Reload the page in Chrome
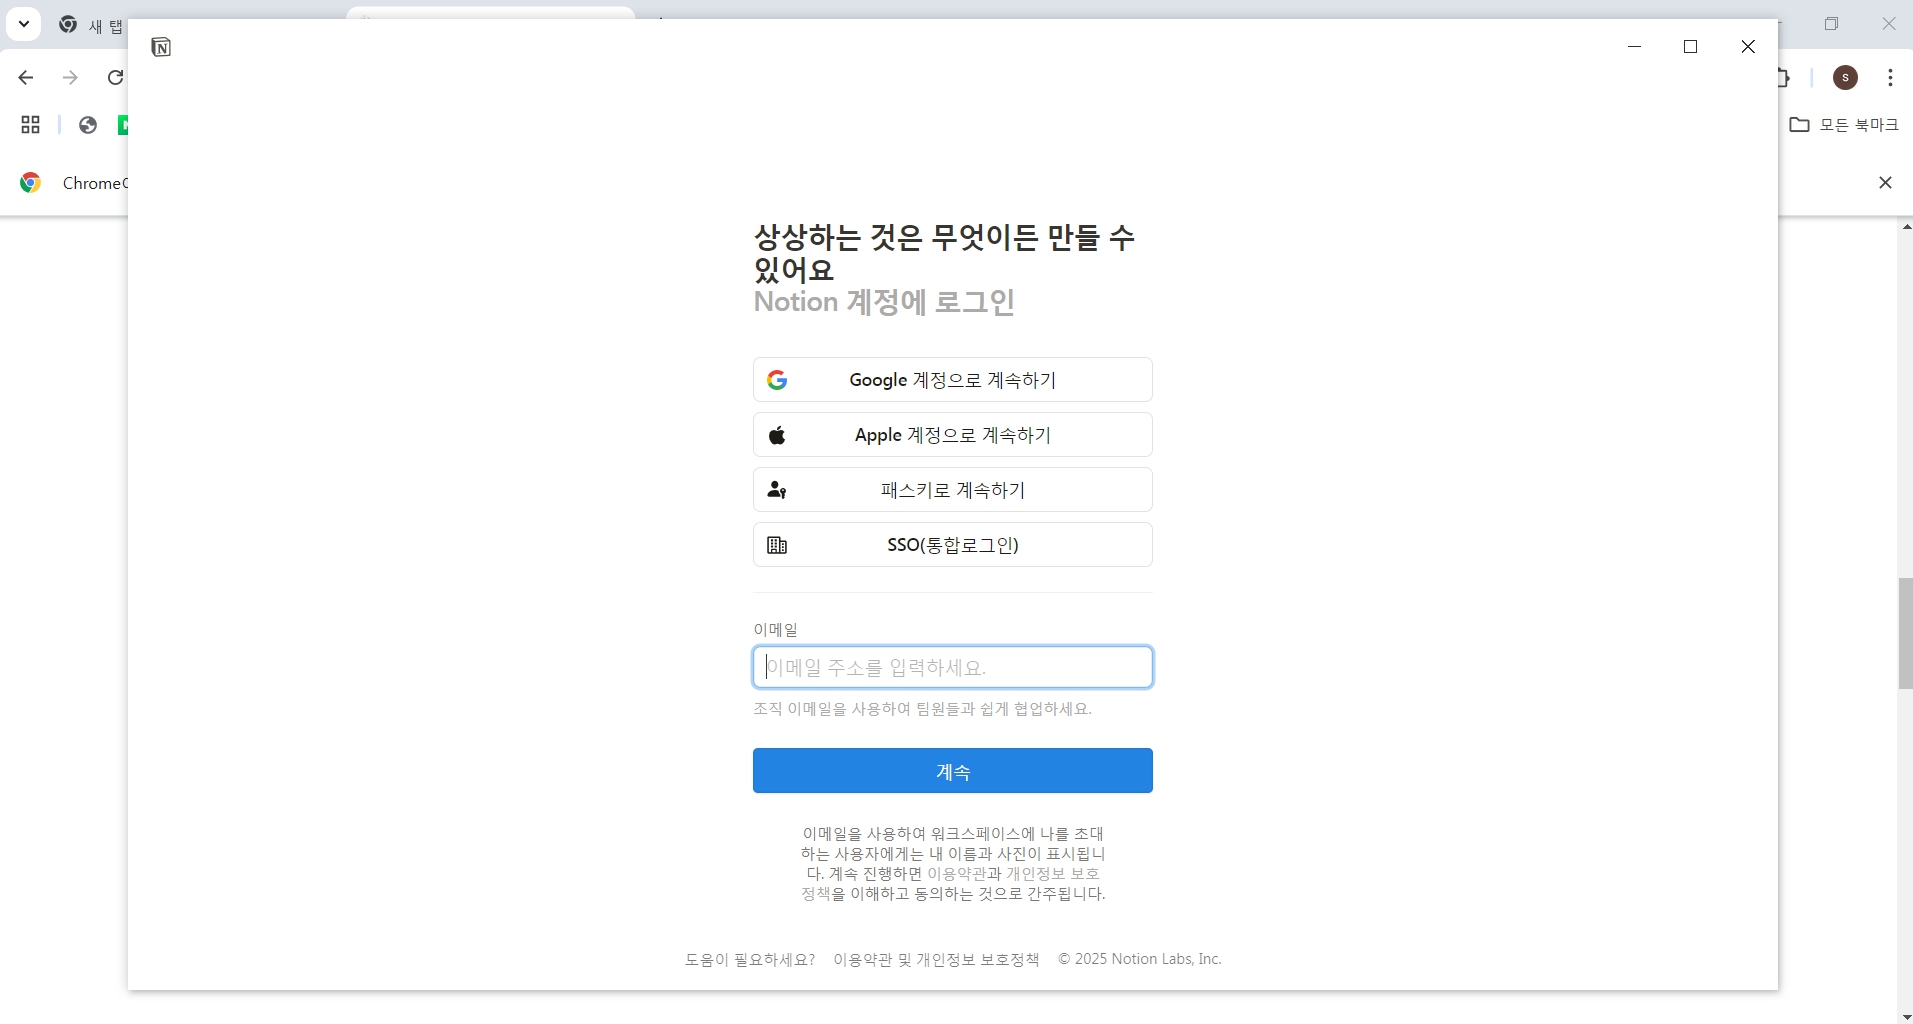The width and height of the screenshot is (1913, 1024). coord(115,77)
